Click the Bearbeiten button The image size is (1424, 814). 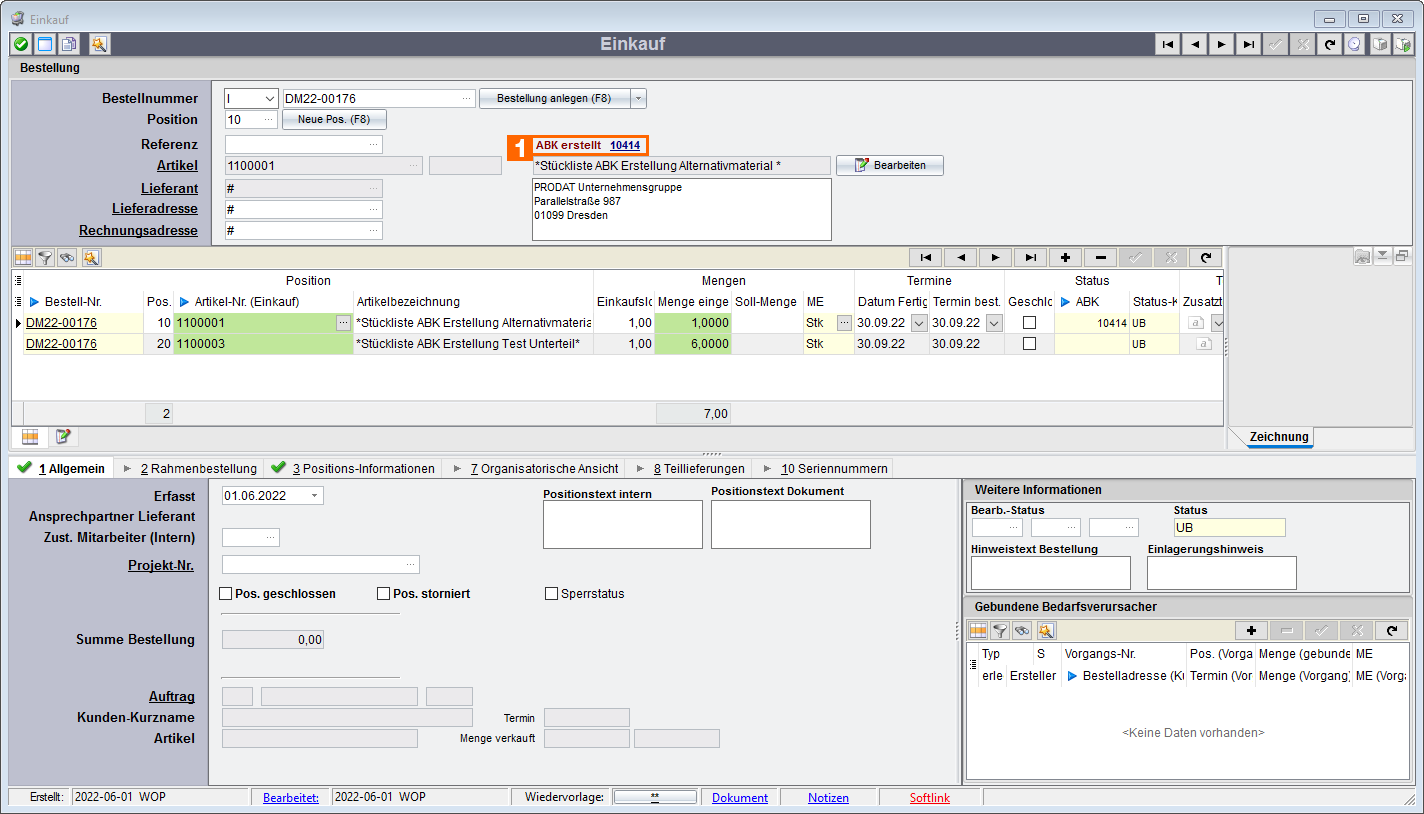point(890,165)
